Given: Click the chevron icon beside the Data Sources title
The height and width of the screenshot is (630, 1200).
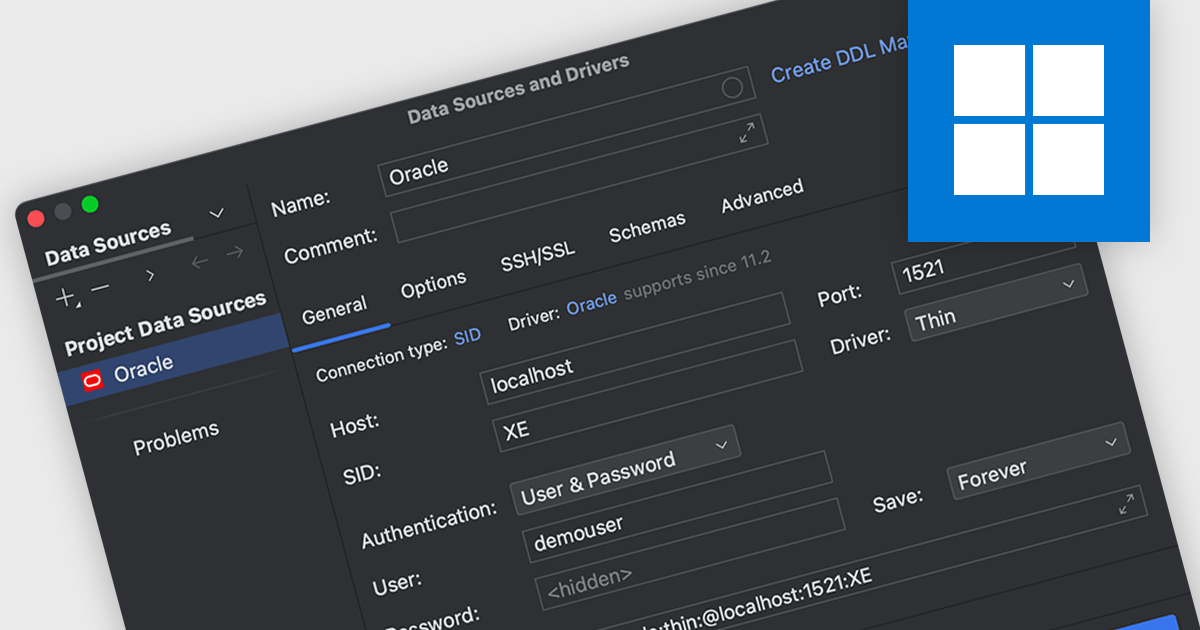Looking at the screenshot, I should (x=216, y=213).
